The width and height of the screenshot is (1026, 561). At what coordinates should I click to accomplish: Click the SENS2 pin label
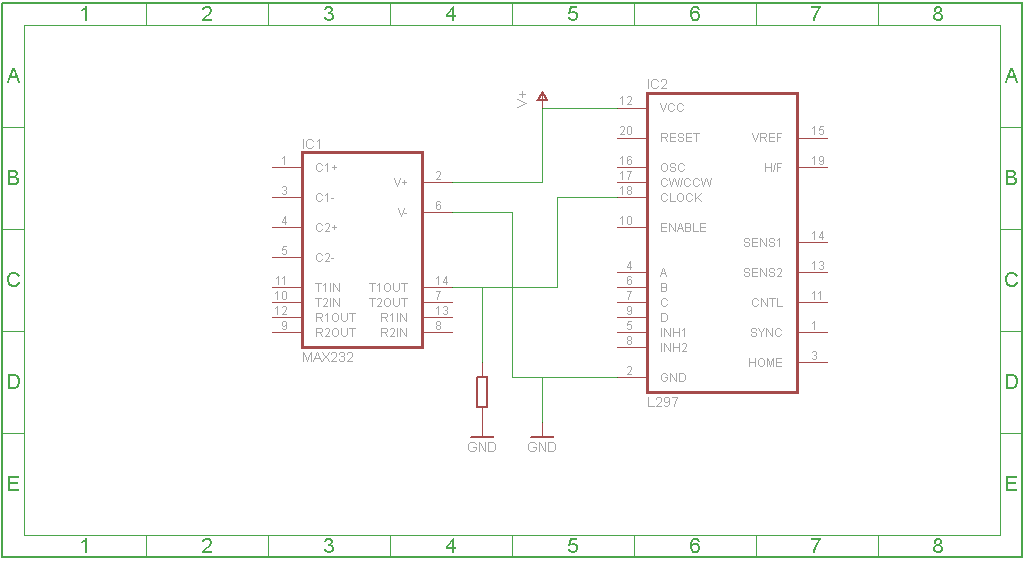pyautogui.click(x=762, y=273)
